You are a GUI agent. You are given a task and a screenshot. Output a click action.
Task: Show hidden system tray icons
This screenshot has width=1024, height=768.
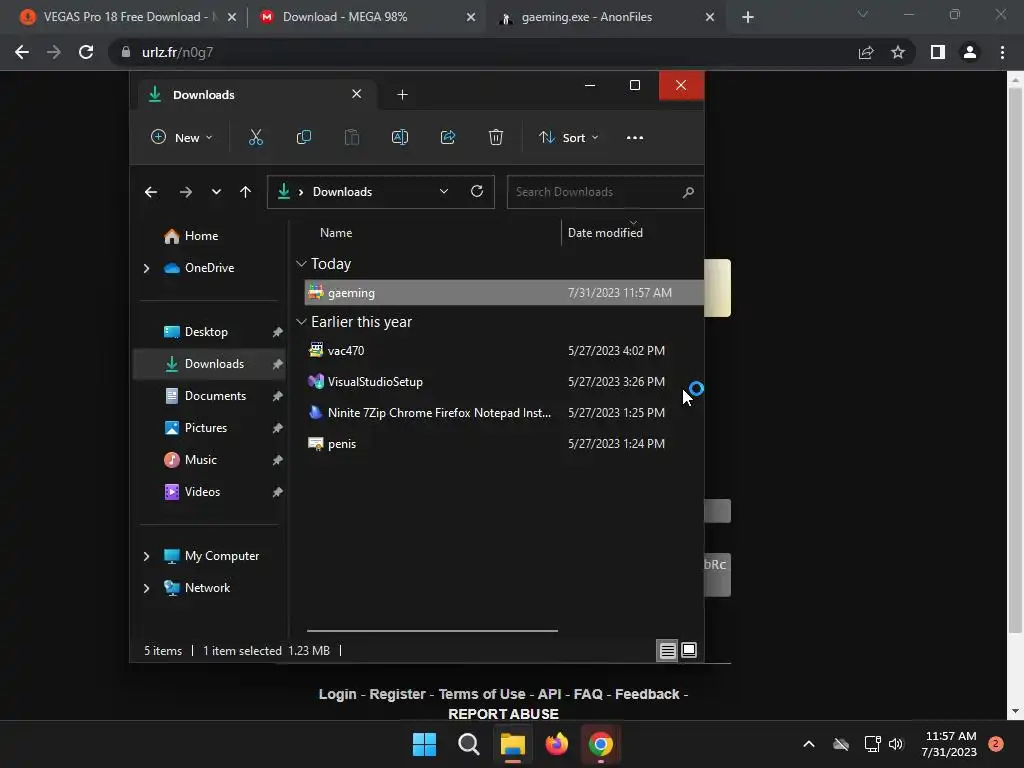(808, 744)
